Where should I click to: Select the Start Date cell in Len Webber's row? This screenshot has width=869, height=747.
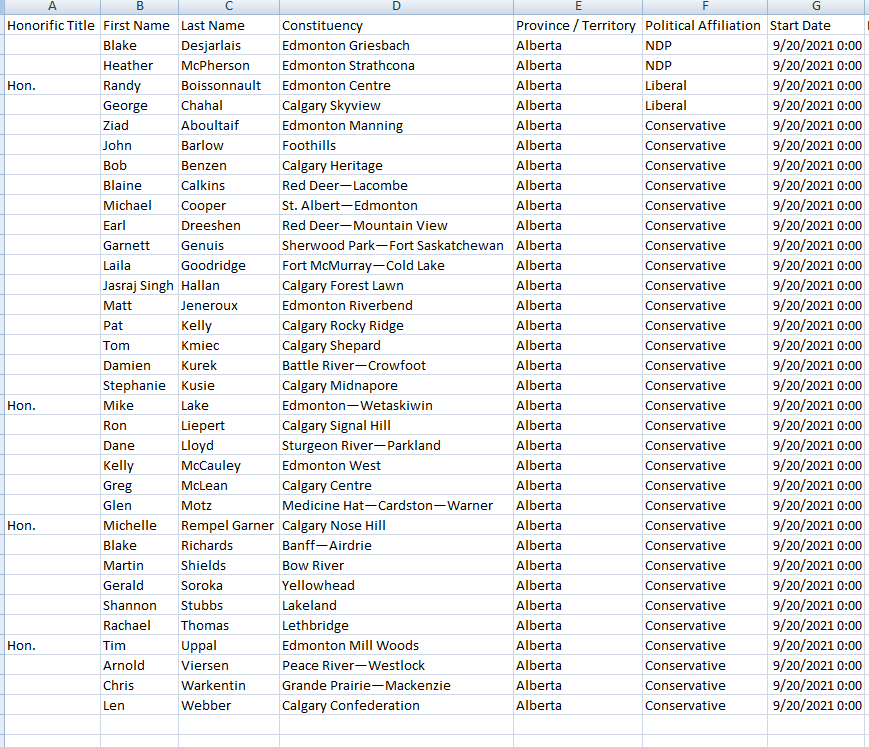pyautogui.click(x=817, y=705)
